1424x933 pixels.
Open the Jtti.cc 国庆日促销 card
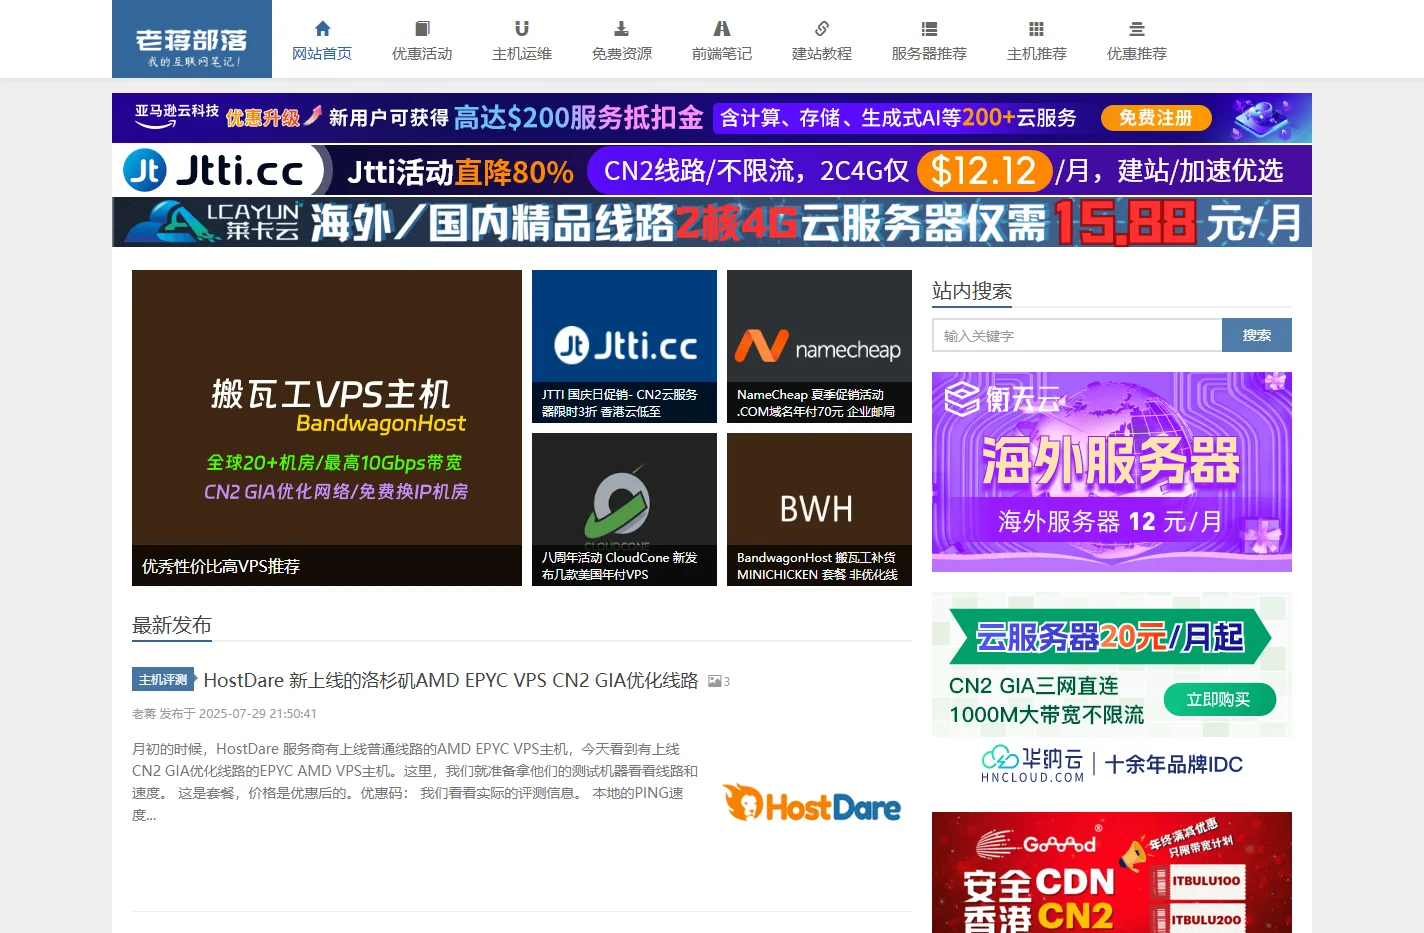[x=624, y=346]
